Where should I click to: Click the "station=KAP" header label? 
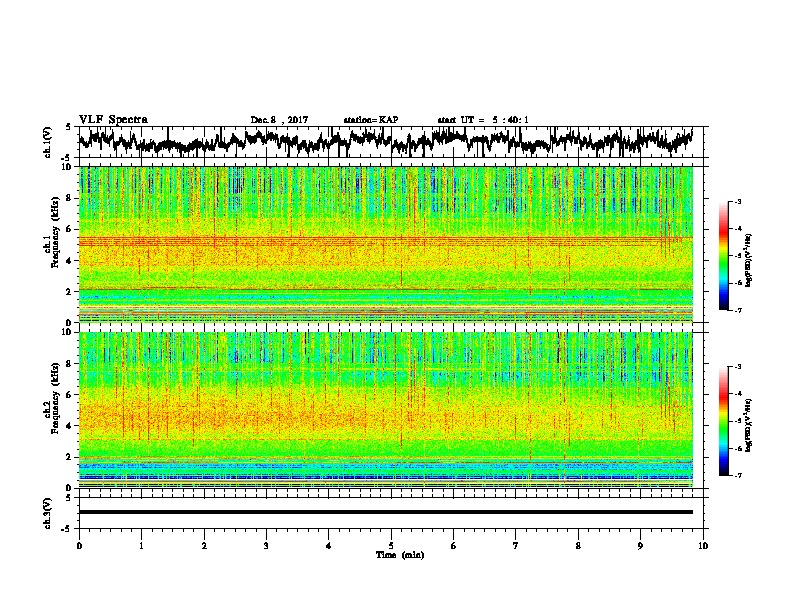(371, 120)
